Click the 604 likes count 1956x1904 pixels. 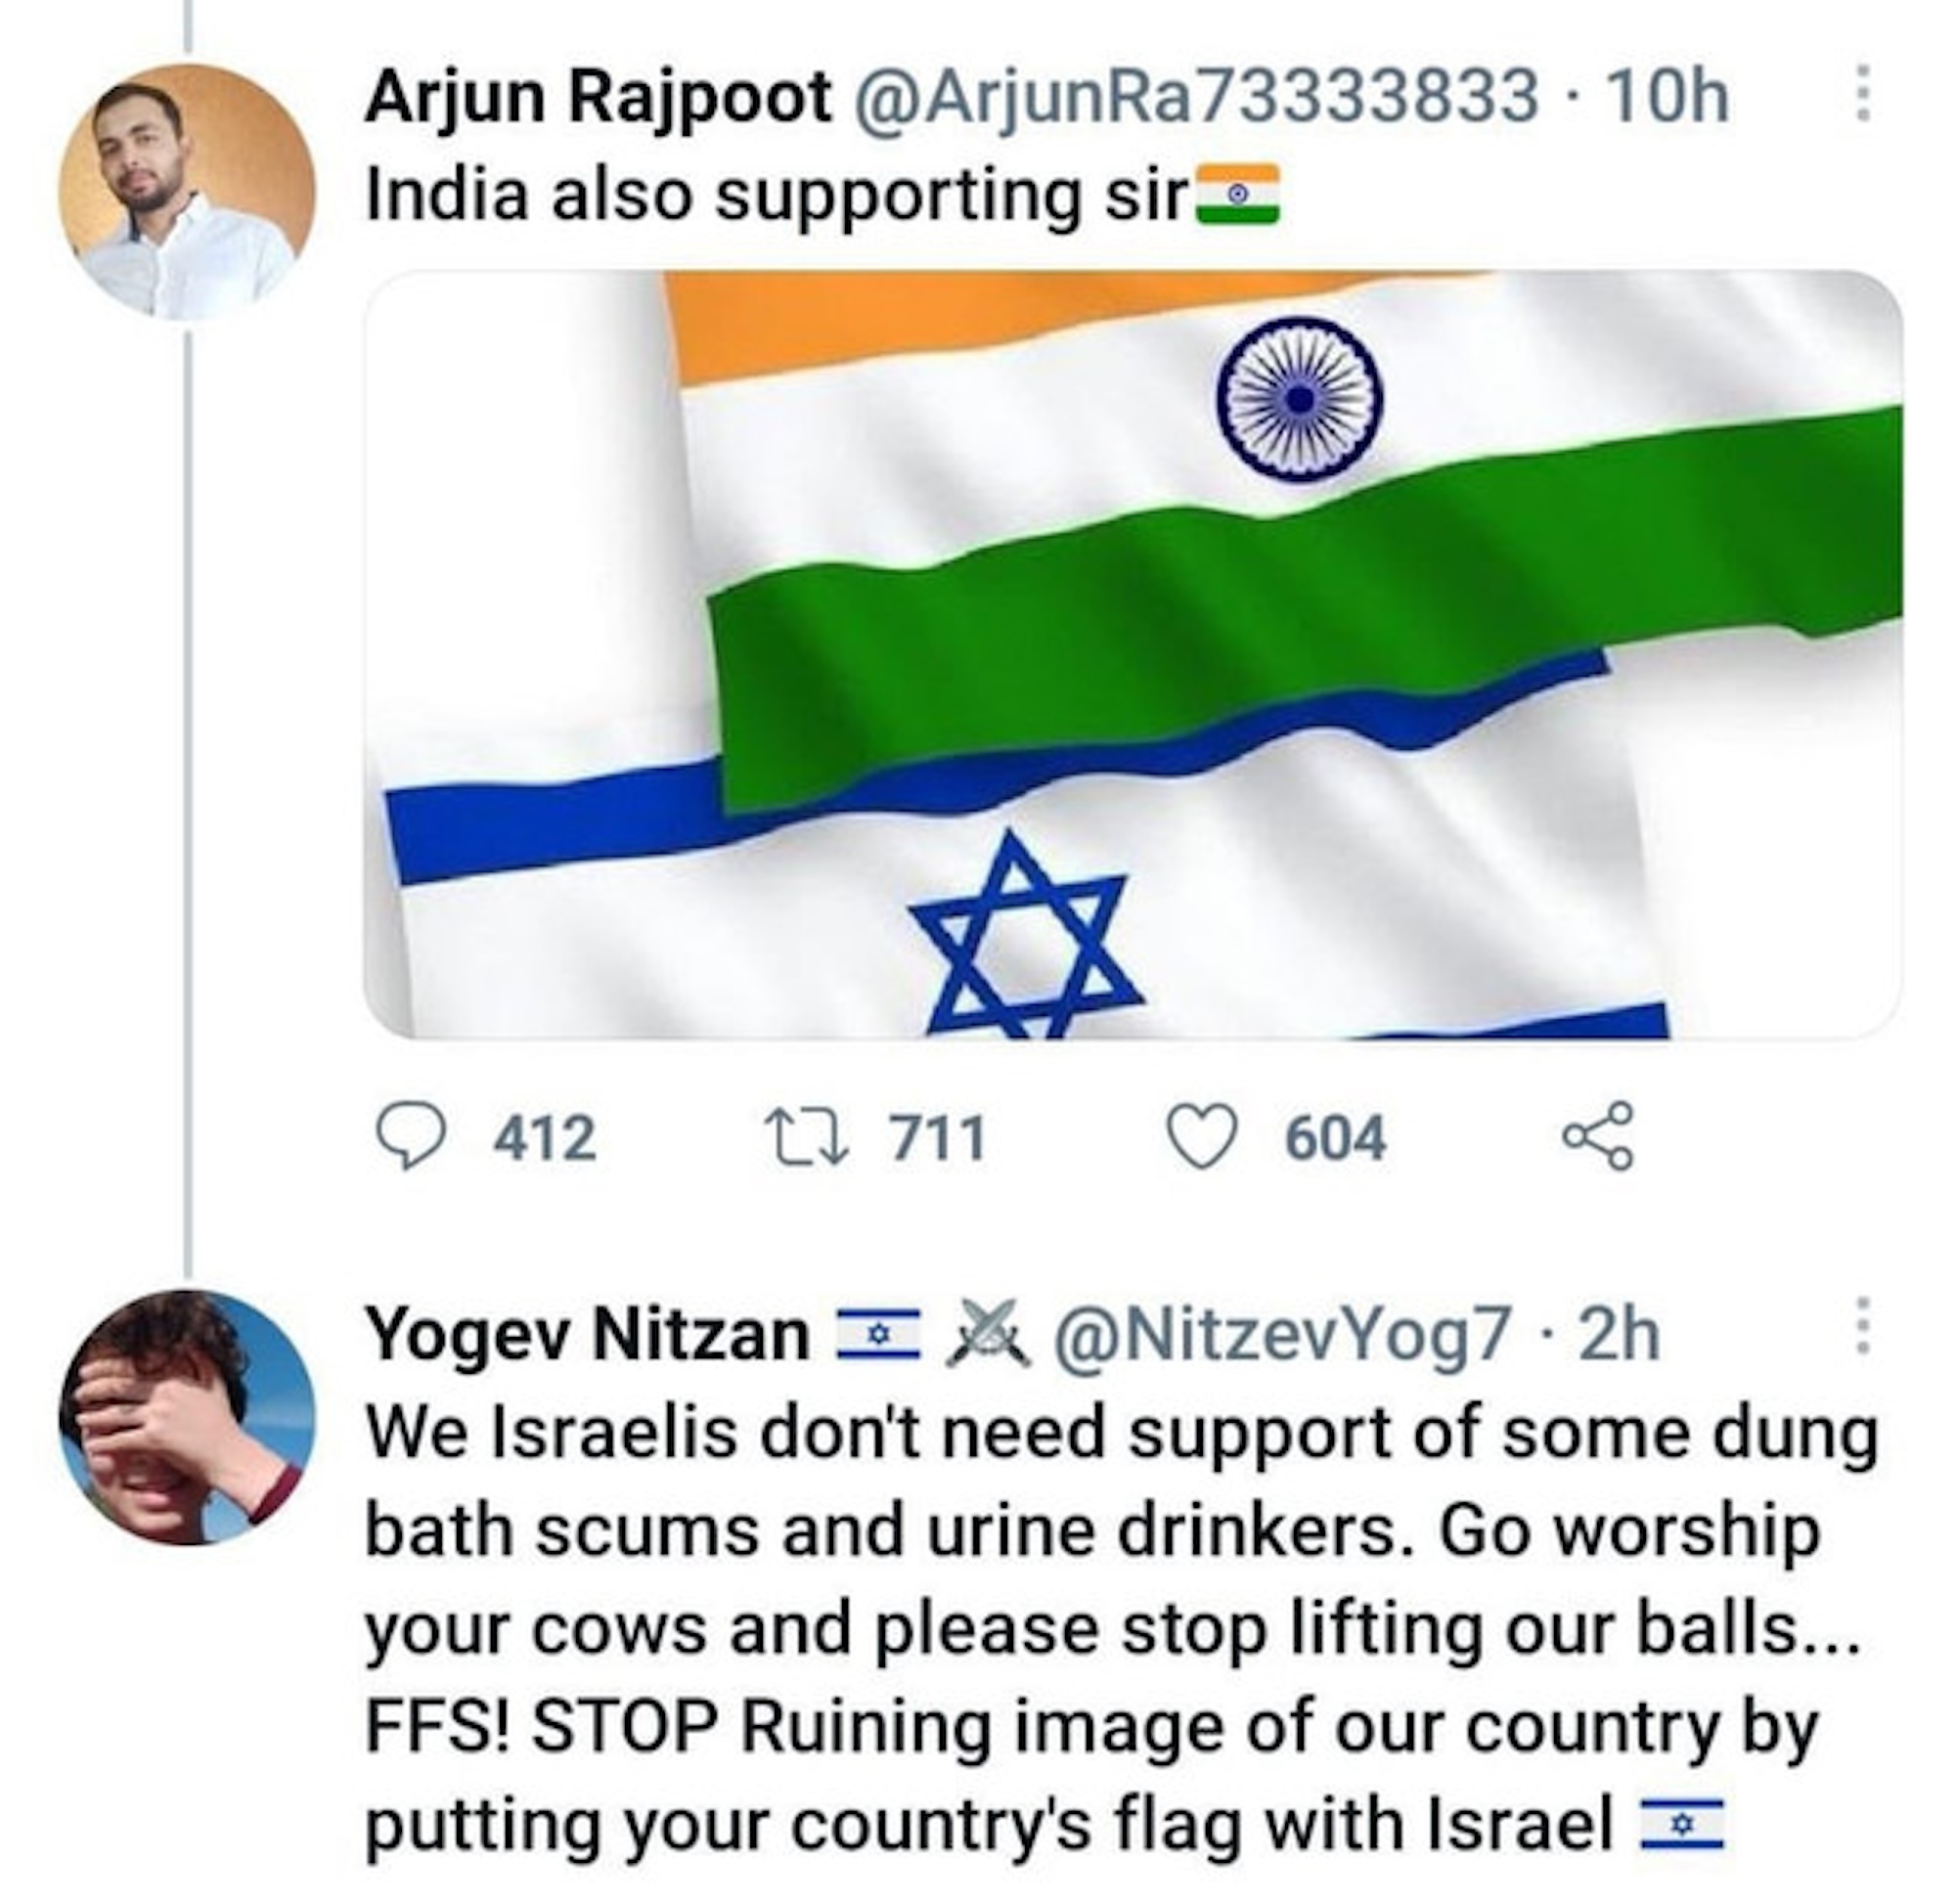tap(1335, 1139)
